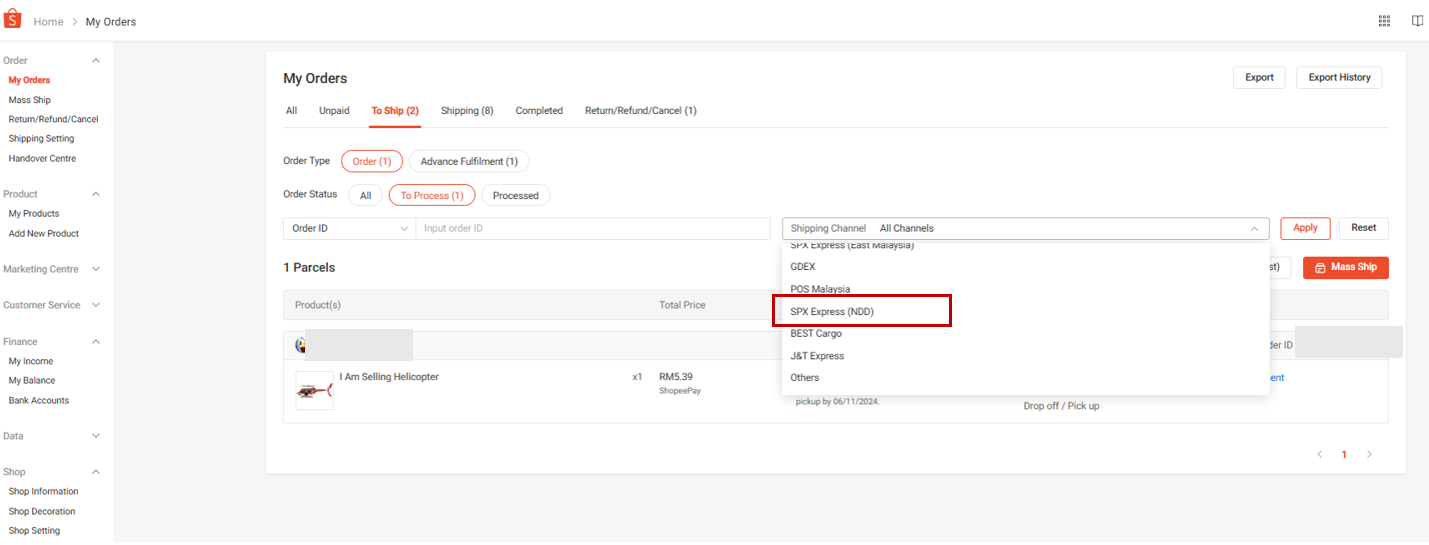Image resolution: width=1429 pixels, height=545 pixels.
Task: Click the Mass Ship button
Action: pos(1345,268)
